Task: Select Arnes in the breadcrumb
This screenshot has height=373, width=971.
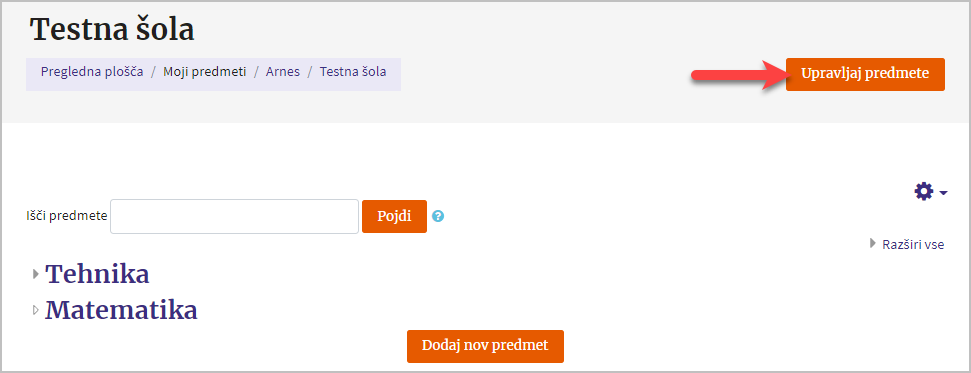Action: [x=283, y=72]
